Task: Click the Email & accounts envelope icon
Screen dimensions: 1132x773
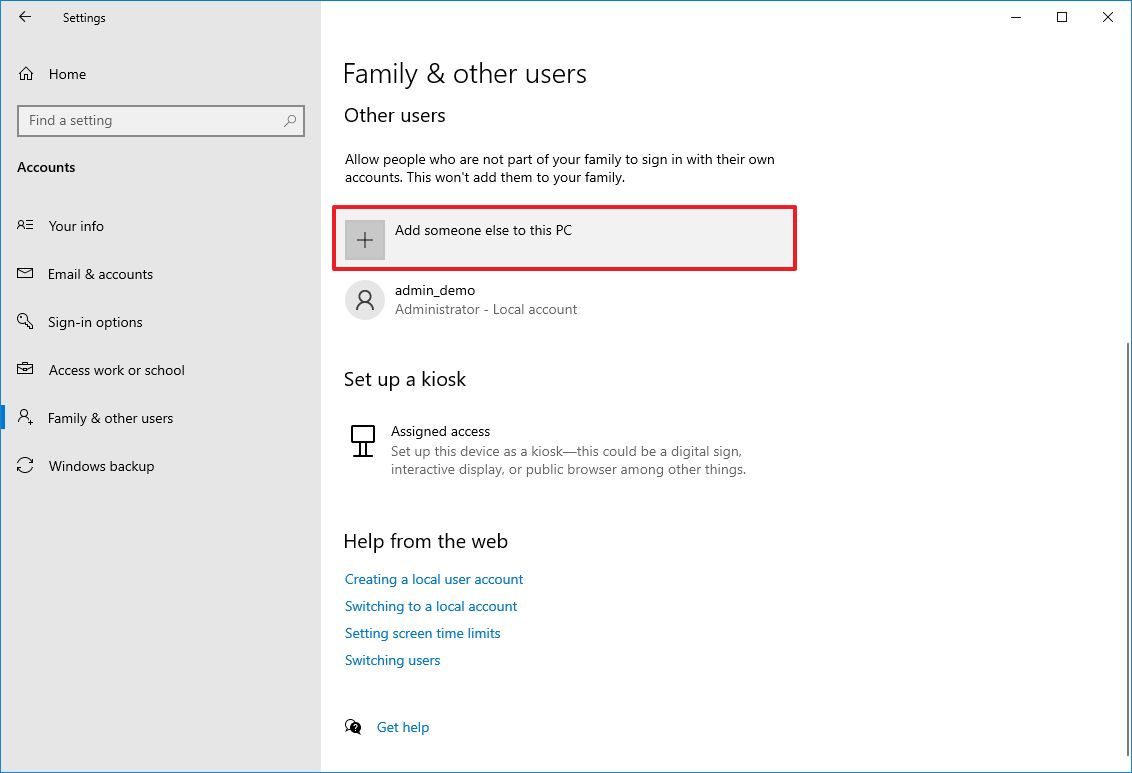Action: pyautogui.click(x=24, y=274)
